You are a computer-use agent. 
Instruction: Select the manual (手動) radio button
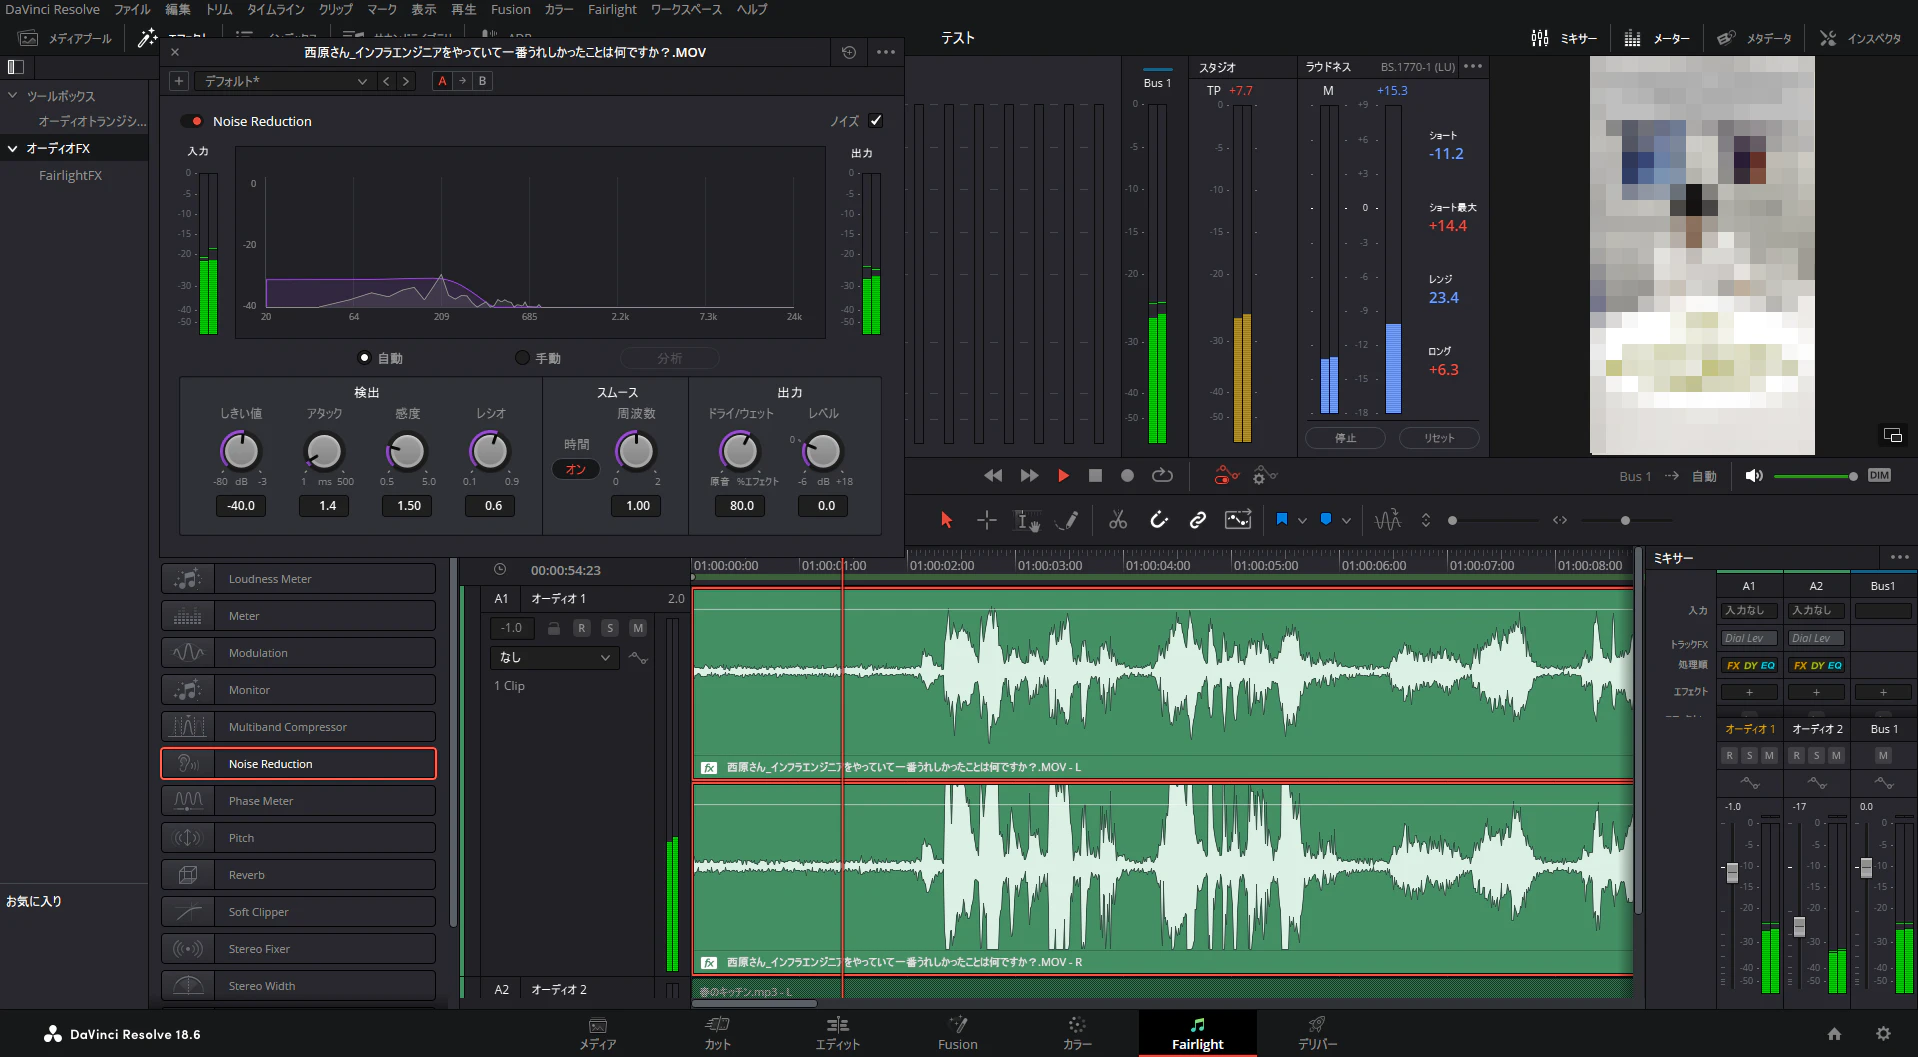point(522,358)
